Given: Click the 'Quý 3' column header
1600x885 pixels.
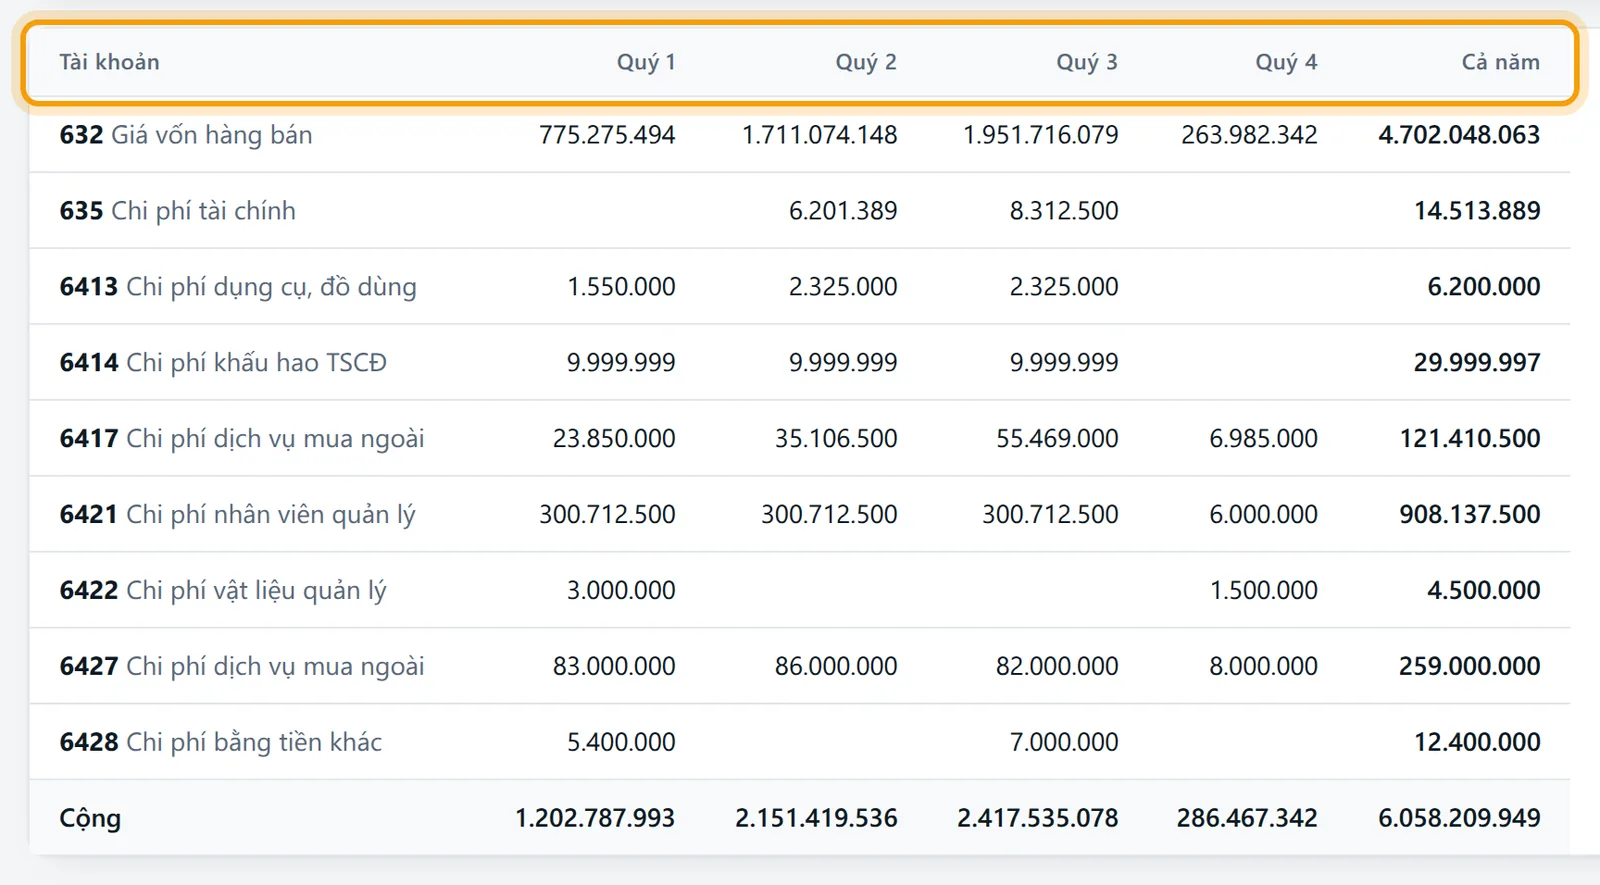Looking at the screenshot, I should click(1087, 62).
